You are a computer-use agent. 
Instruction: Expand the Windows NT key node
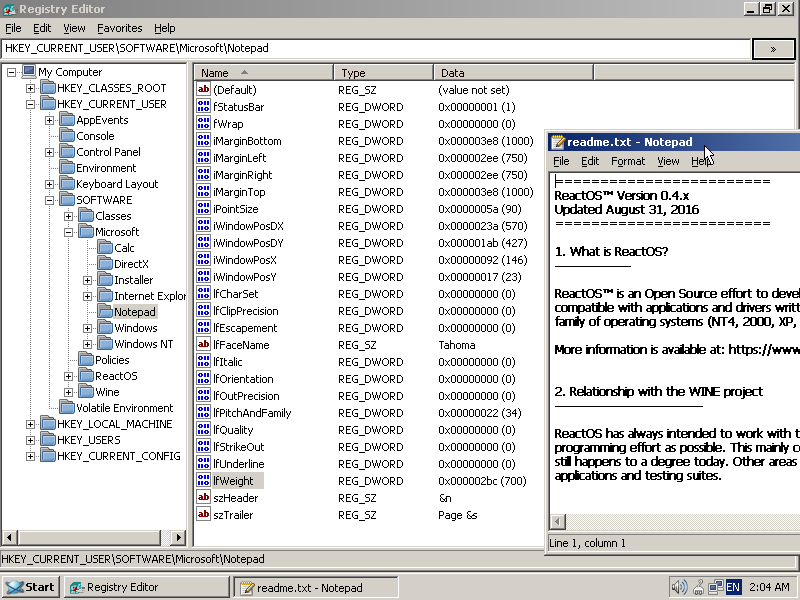click(88, 344)
